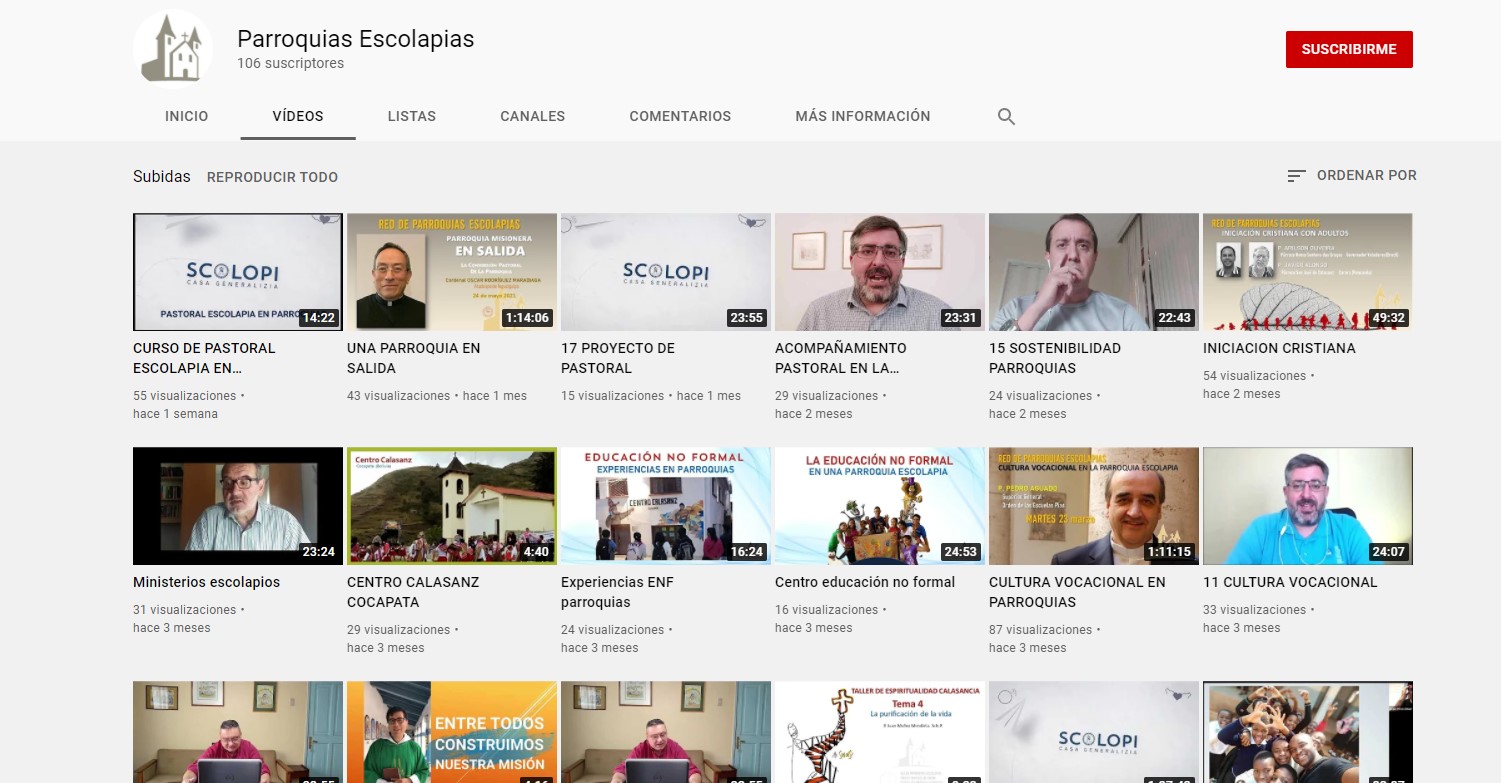
Task: Click the 14:22 duration badge
Action: point(319,318)
